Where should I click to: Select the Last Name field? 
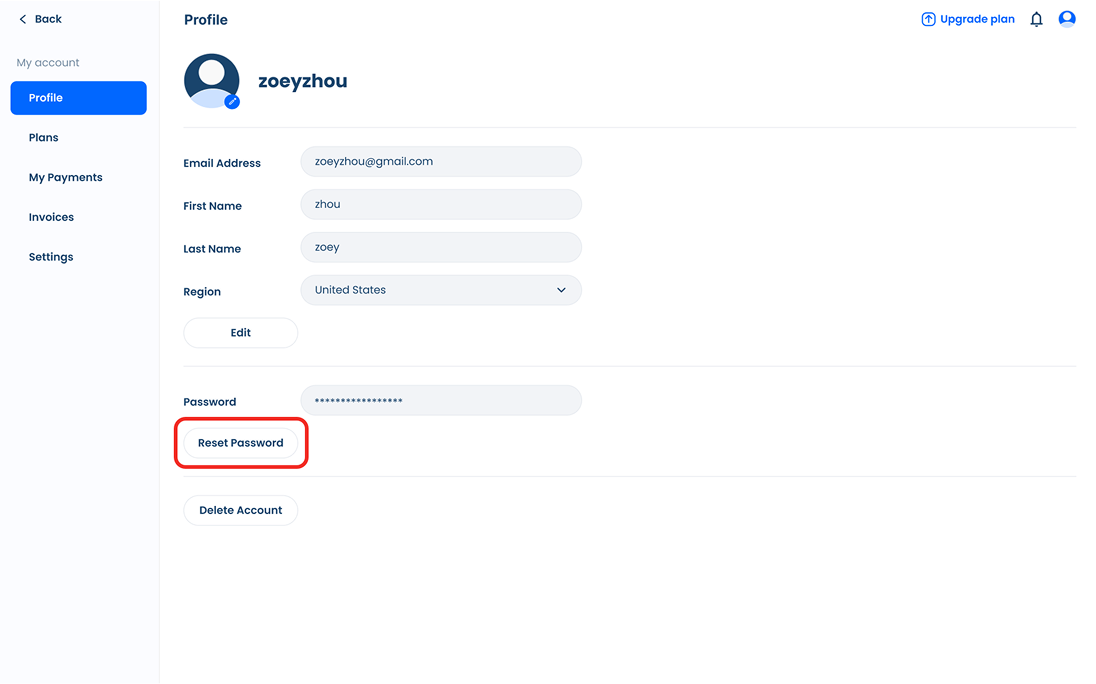pos(440,248)
